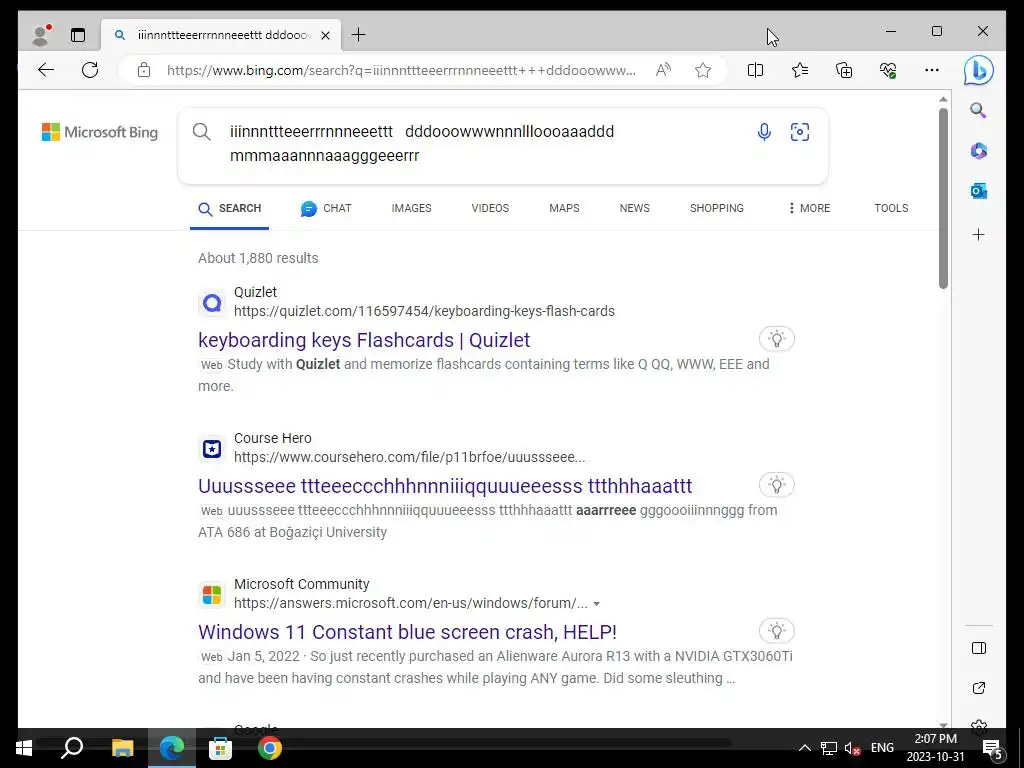Click the page vertical scrollbar thumb
The image size is (1024, 768).
[943, 199]
